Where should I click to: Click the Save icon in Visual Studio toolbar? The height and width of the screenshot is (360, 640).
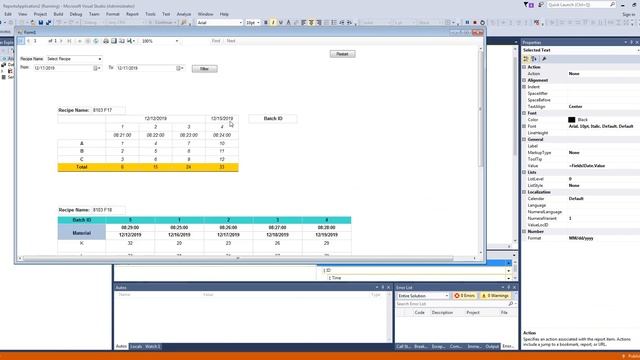point(41,22)
